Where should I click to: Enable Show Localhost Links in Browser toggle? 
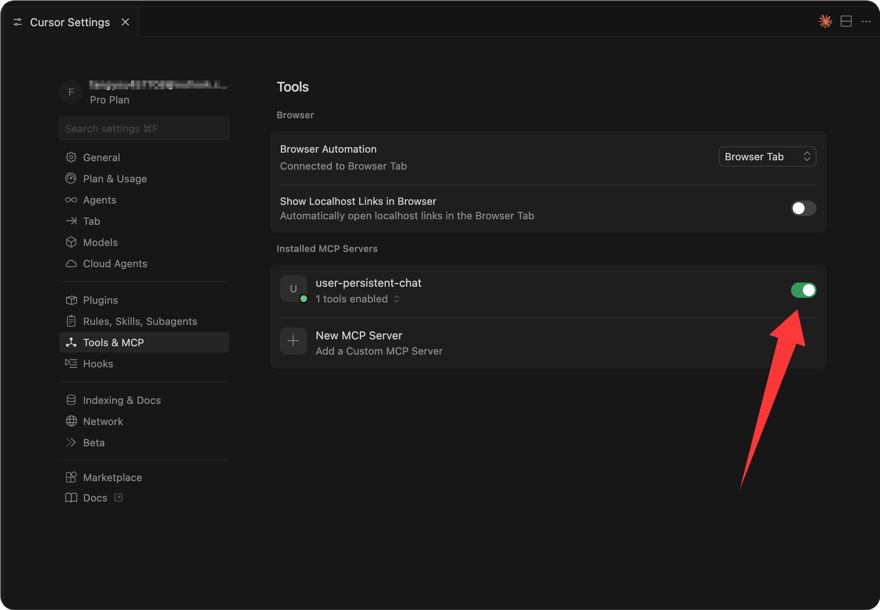(x=803, y=208)
